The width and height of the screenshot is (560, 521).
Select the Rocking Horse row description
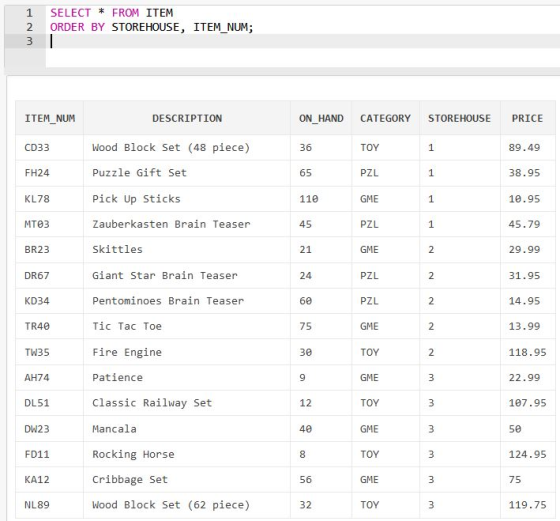pos(187,454)
